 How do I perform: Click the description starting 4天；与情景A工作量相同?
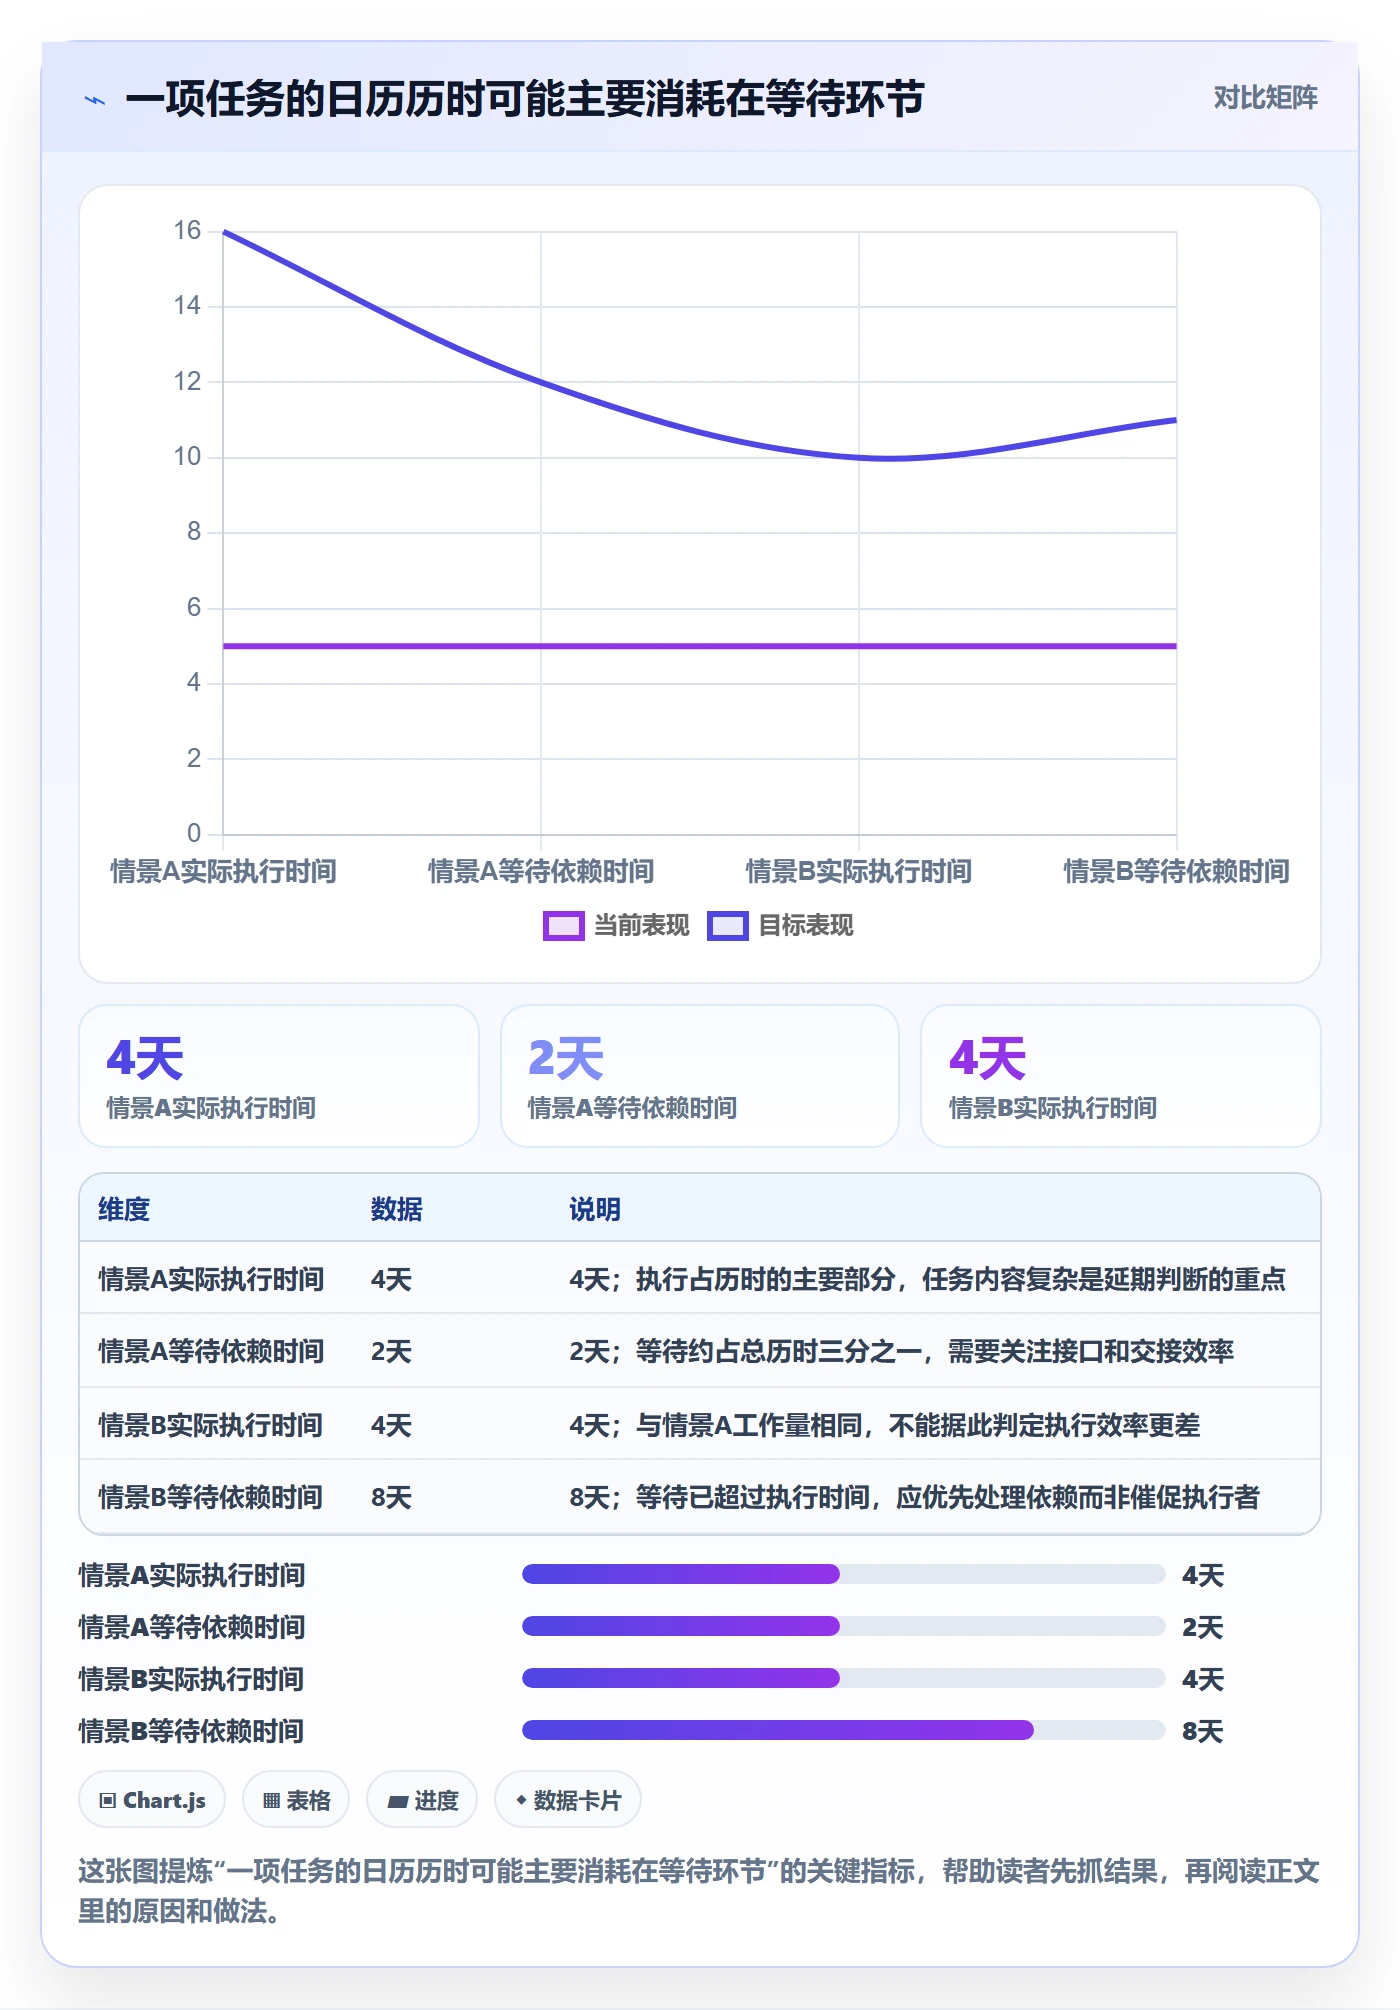coord(885,1425)
